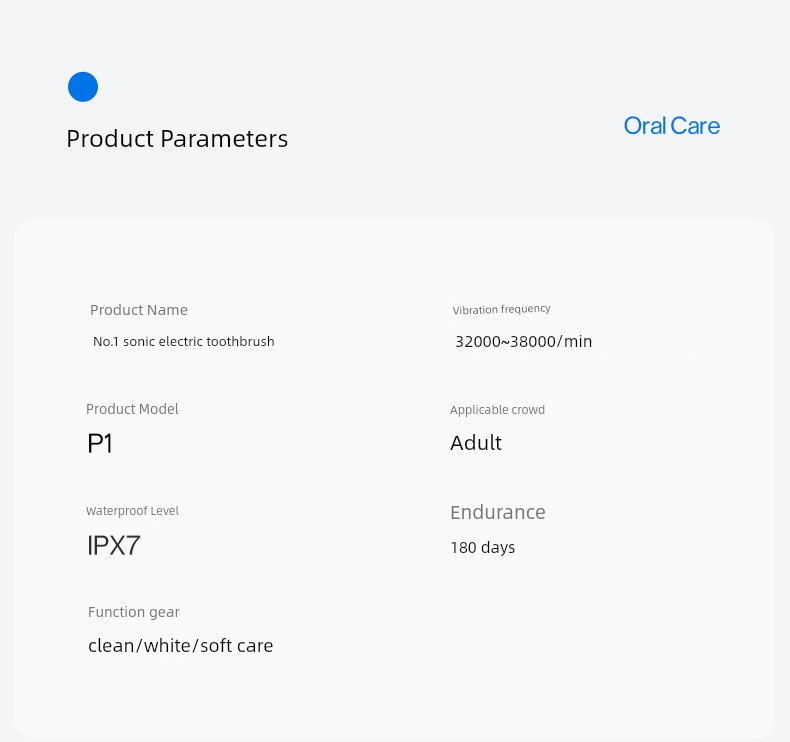Click the 32000~38000/min value

pos(523,342)
